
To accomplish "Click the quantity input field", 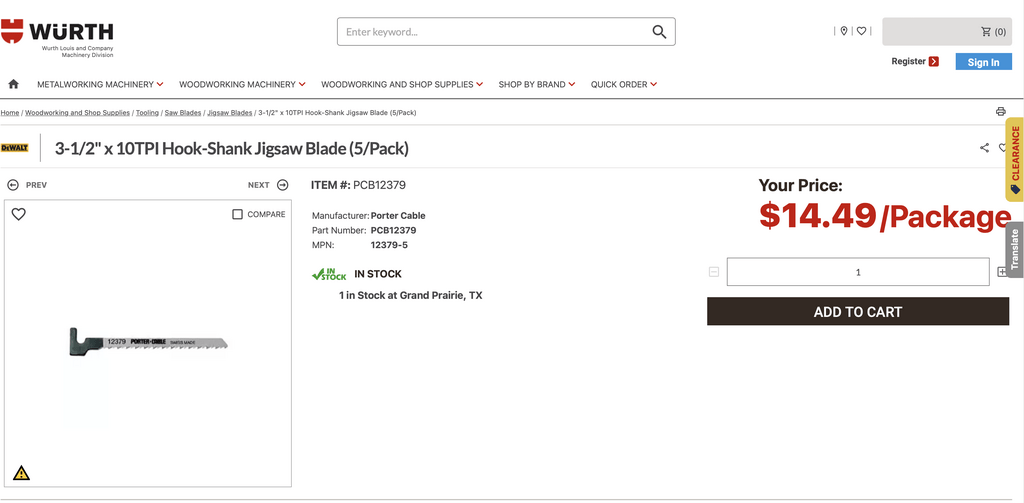I will tap(858, 272).
